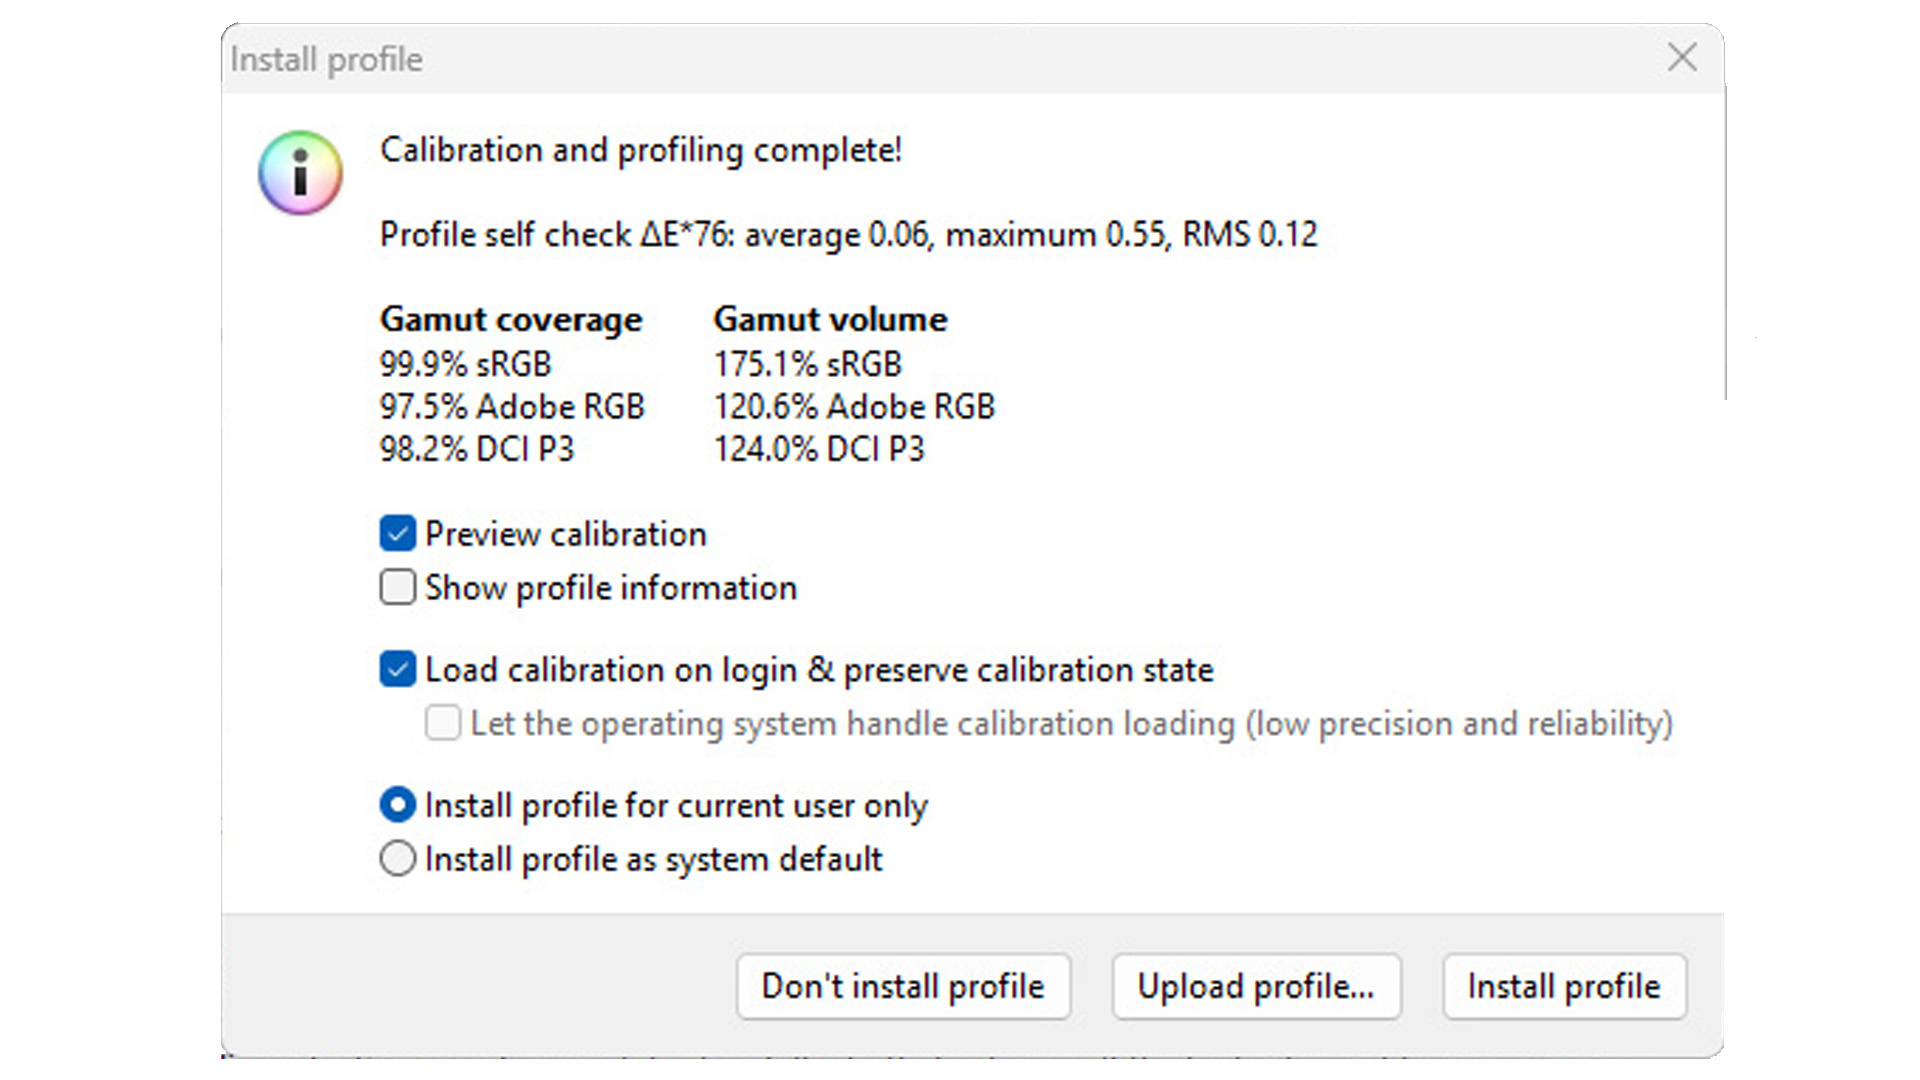Select Install profile as system default
Image resolution: width=1920 pixels, height=1080 pixels.
[x=398, y=859]
